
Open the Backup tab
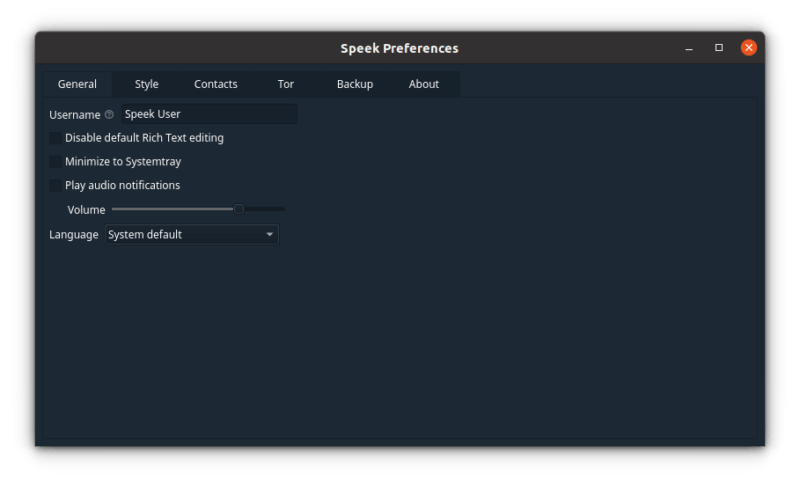[355, 84]
